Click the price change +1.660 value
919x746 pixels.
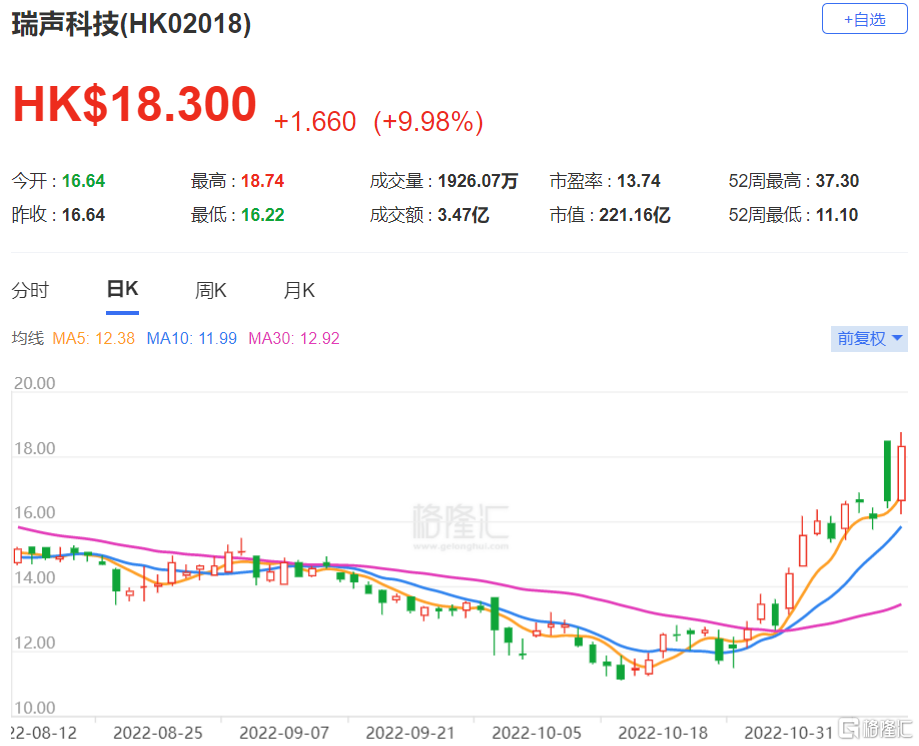click(x=315, y=122)
